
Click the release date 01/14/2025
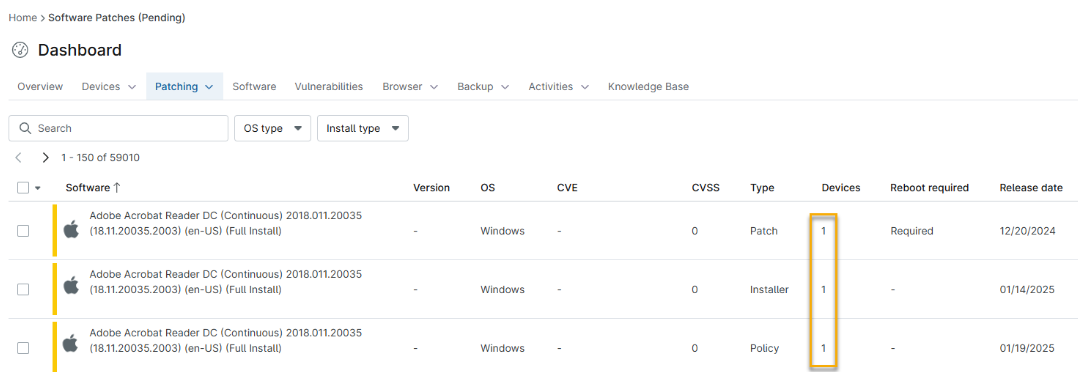(1027, 289)
